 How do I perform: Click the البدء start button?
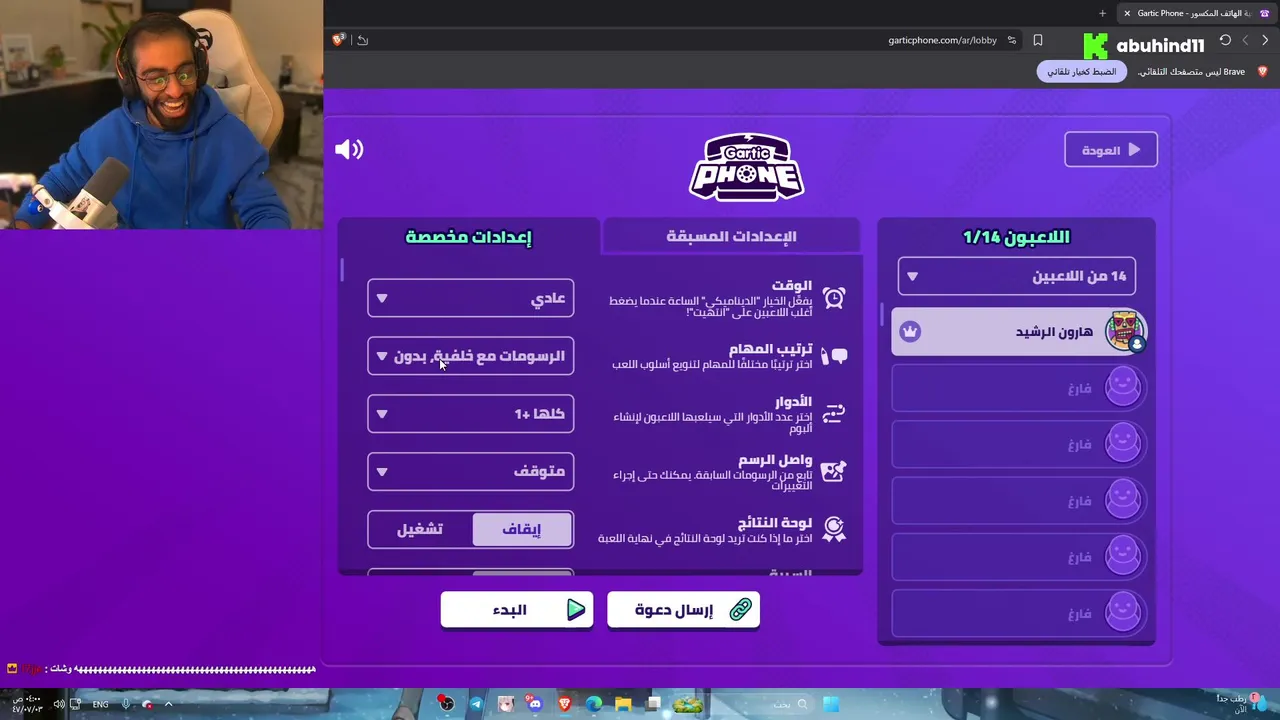point(517,610)
